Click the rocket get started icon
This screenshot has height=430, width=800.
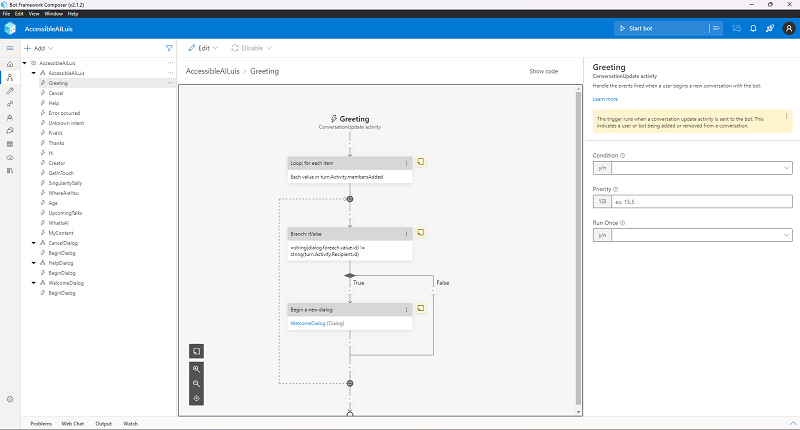(770, 29)
